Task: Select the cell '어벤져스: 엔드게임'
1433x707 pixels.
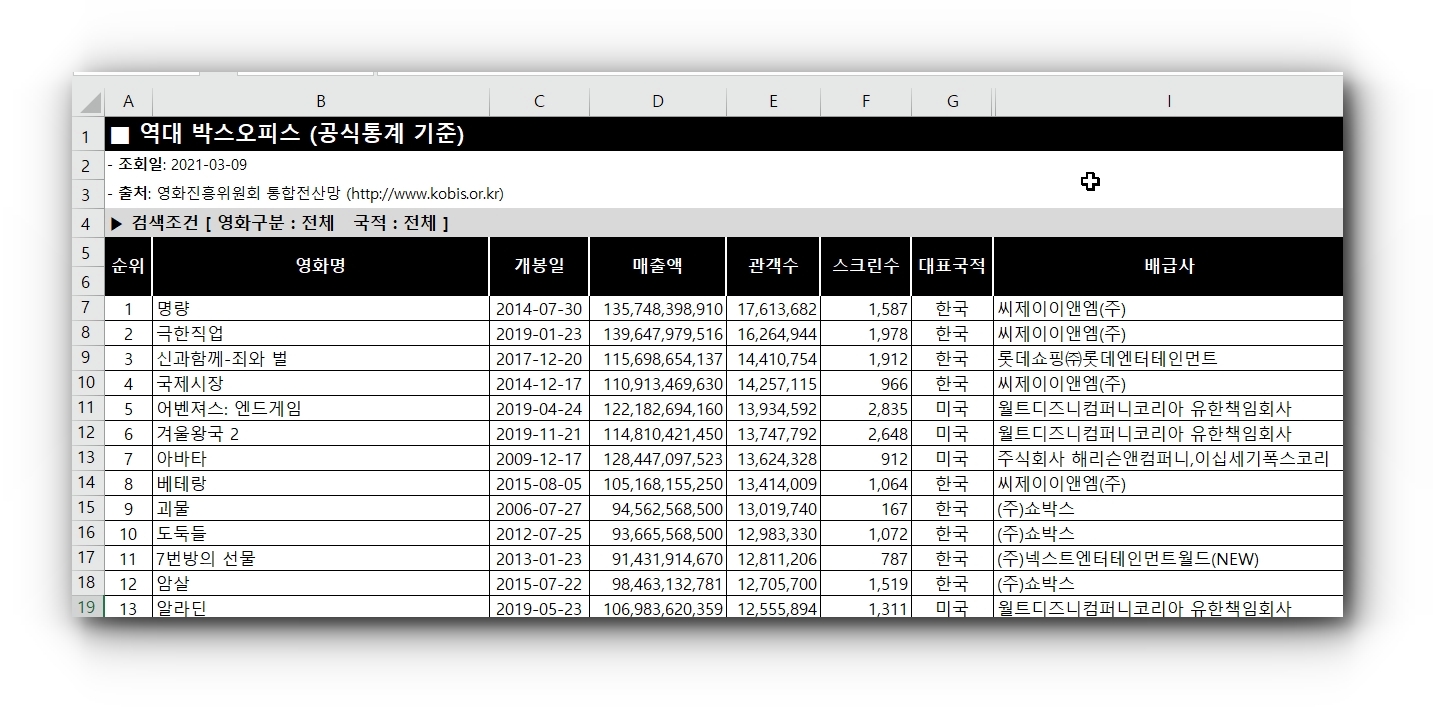Action: [321, 408]
